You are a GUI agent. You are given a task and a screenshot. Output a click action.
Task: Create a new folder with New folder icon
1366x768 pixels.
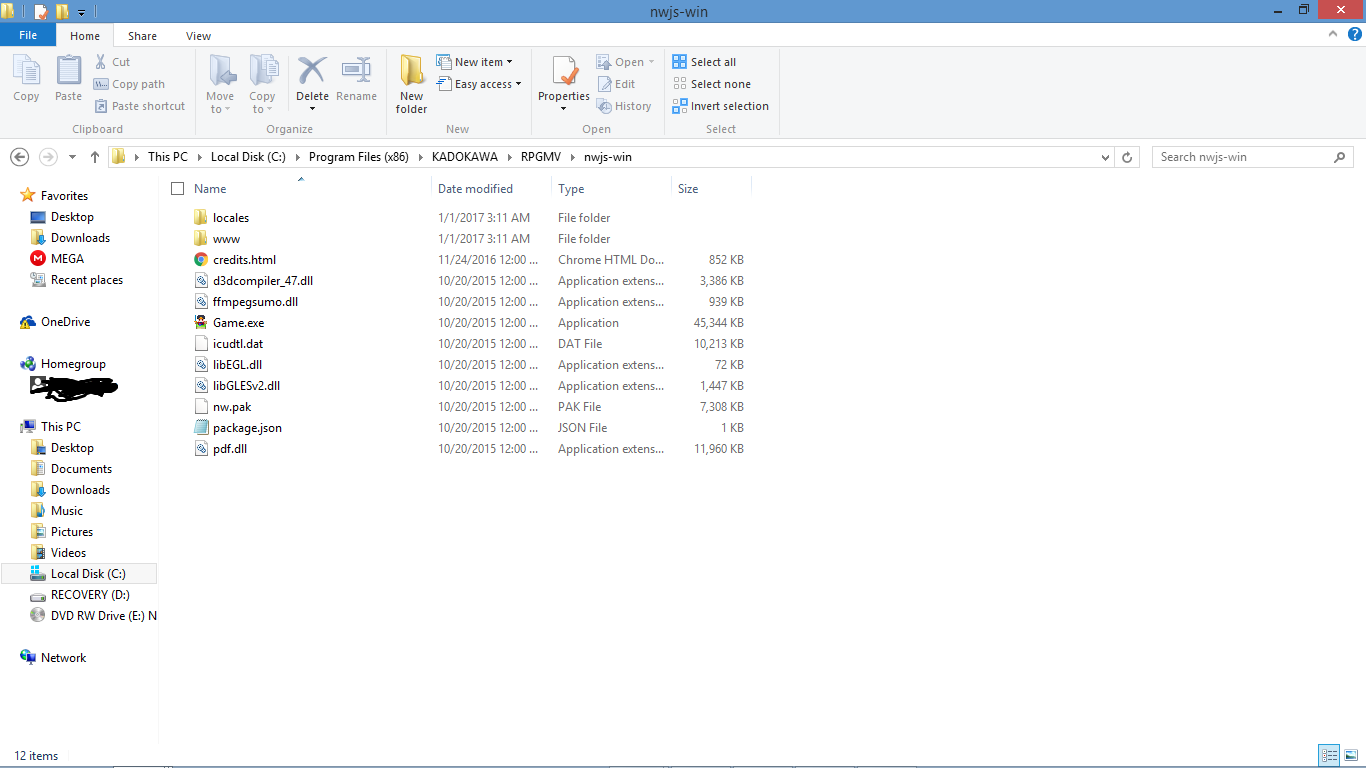tap(412, 71)
